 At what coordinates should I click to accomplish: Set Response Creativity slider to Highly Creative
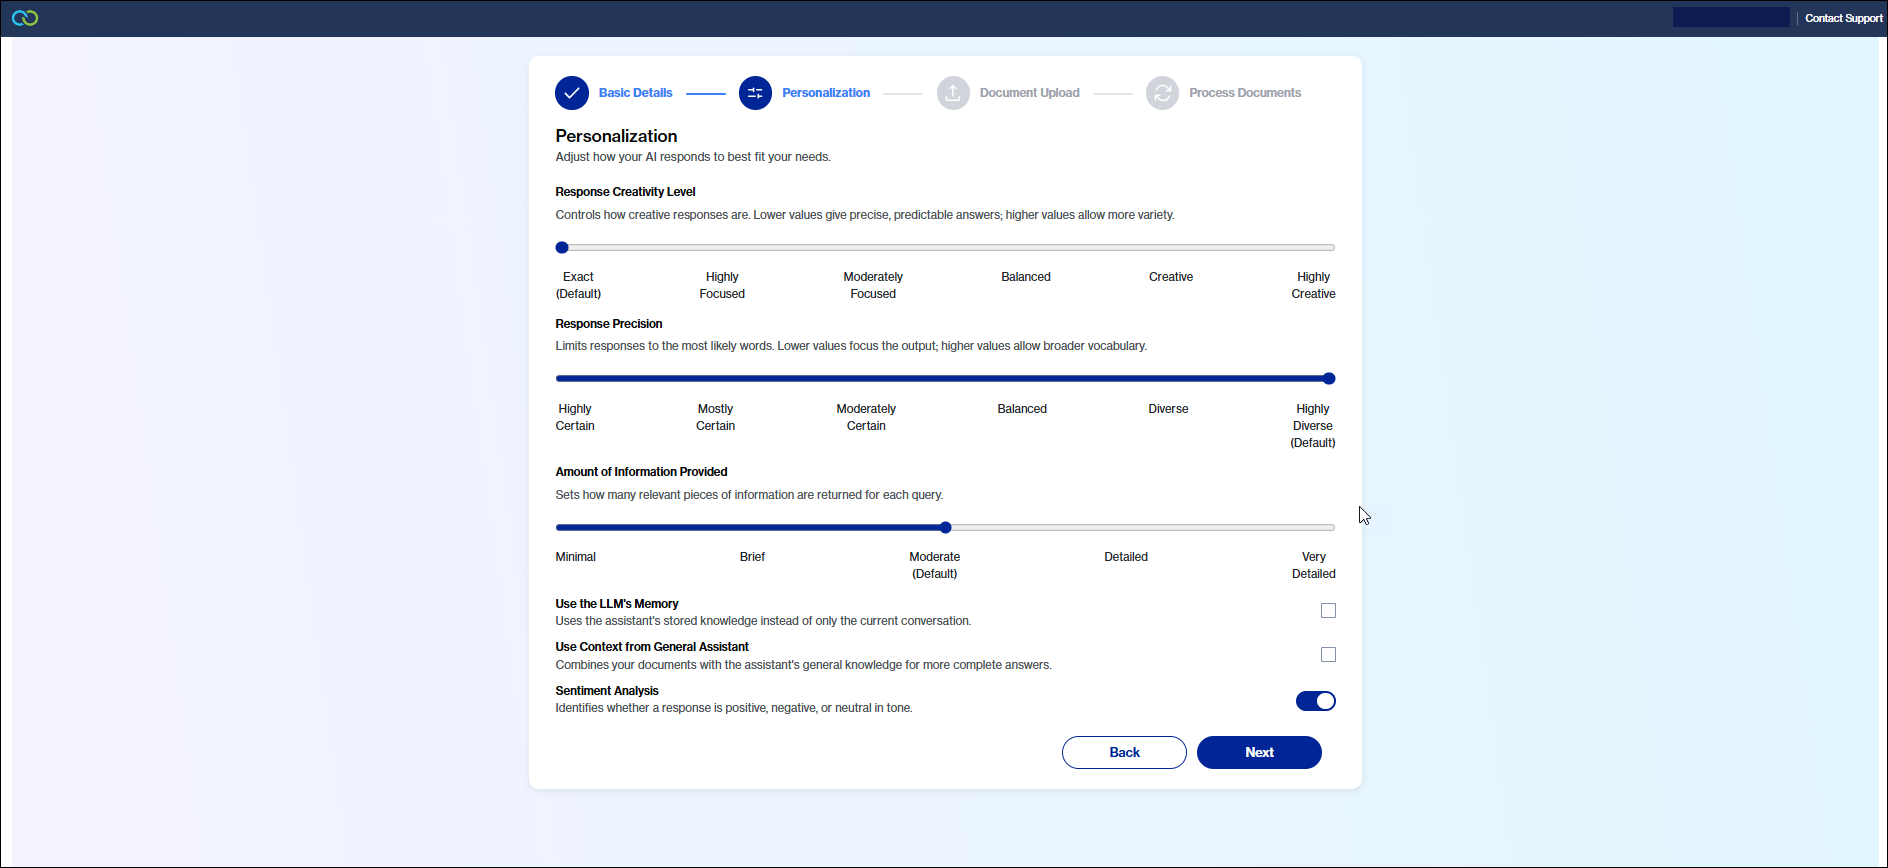1328,248
